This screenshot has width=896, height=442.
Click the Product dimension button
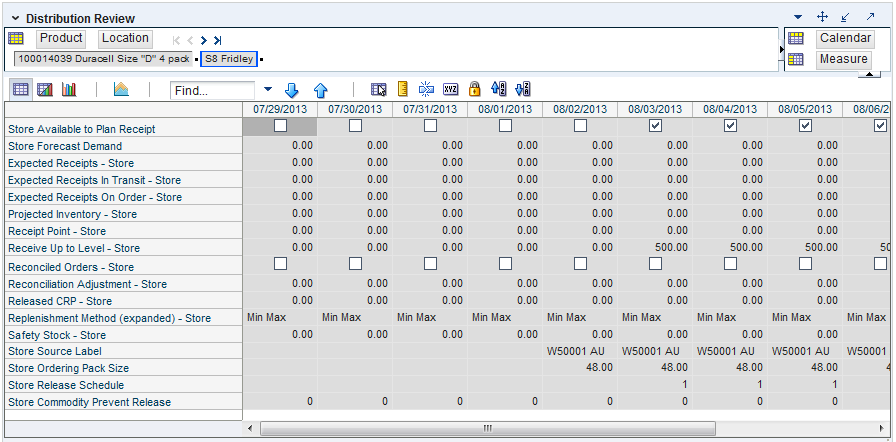click(61, 38)
